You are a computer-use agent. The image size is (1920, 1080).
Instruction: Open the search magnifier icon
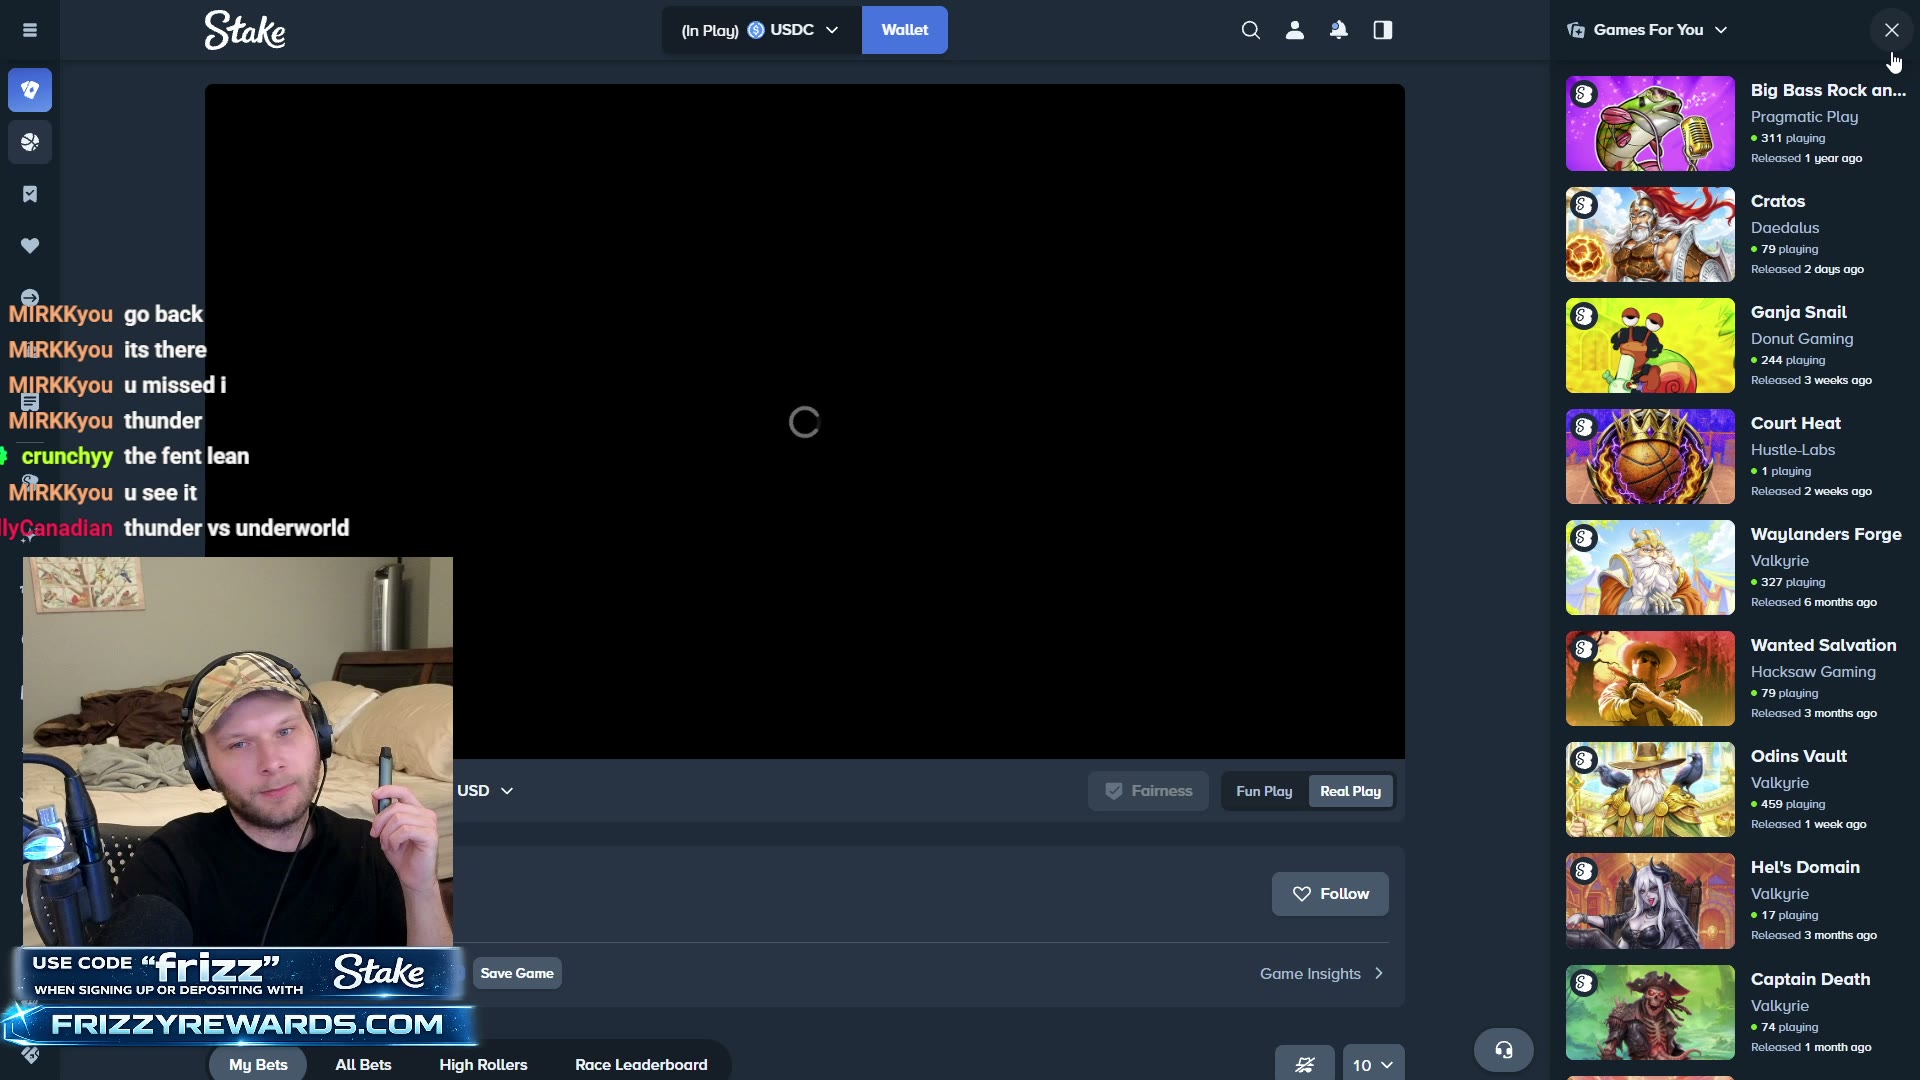click(1250, 30)
